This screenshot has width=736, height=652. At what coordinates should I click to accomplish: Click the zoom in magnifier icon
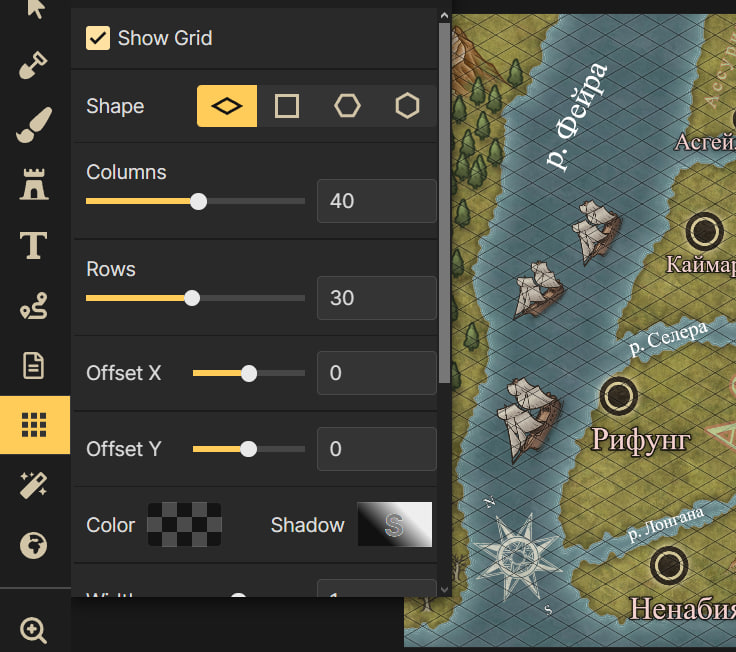[x=34, y=630]
